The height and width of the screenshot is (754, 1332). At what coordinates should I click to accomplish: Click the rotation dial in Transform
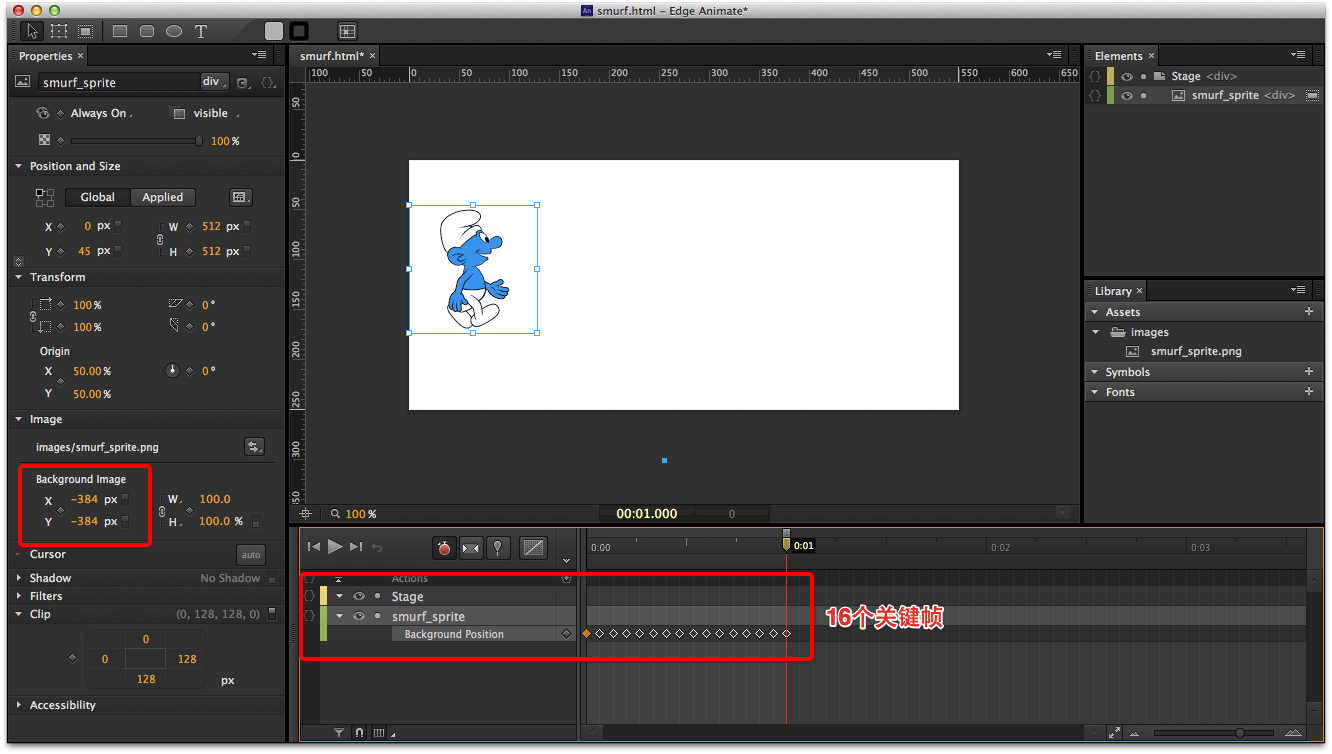pos(172,371)
